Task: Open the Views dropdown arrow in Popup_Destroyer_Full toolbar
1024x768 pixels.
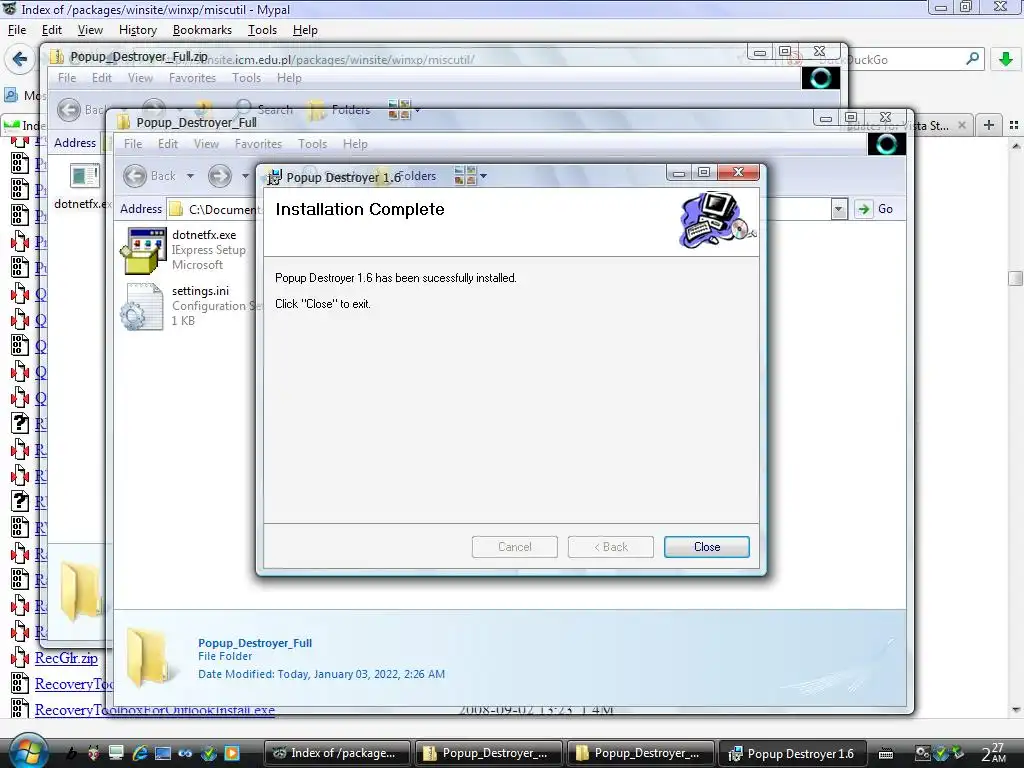Action: (x=483, y=176)
